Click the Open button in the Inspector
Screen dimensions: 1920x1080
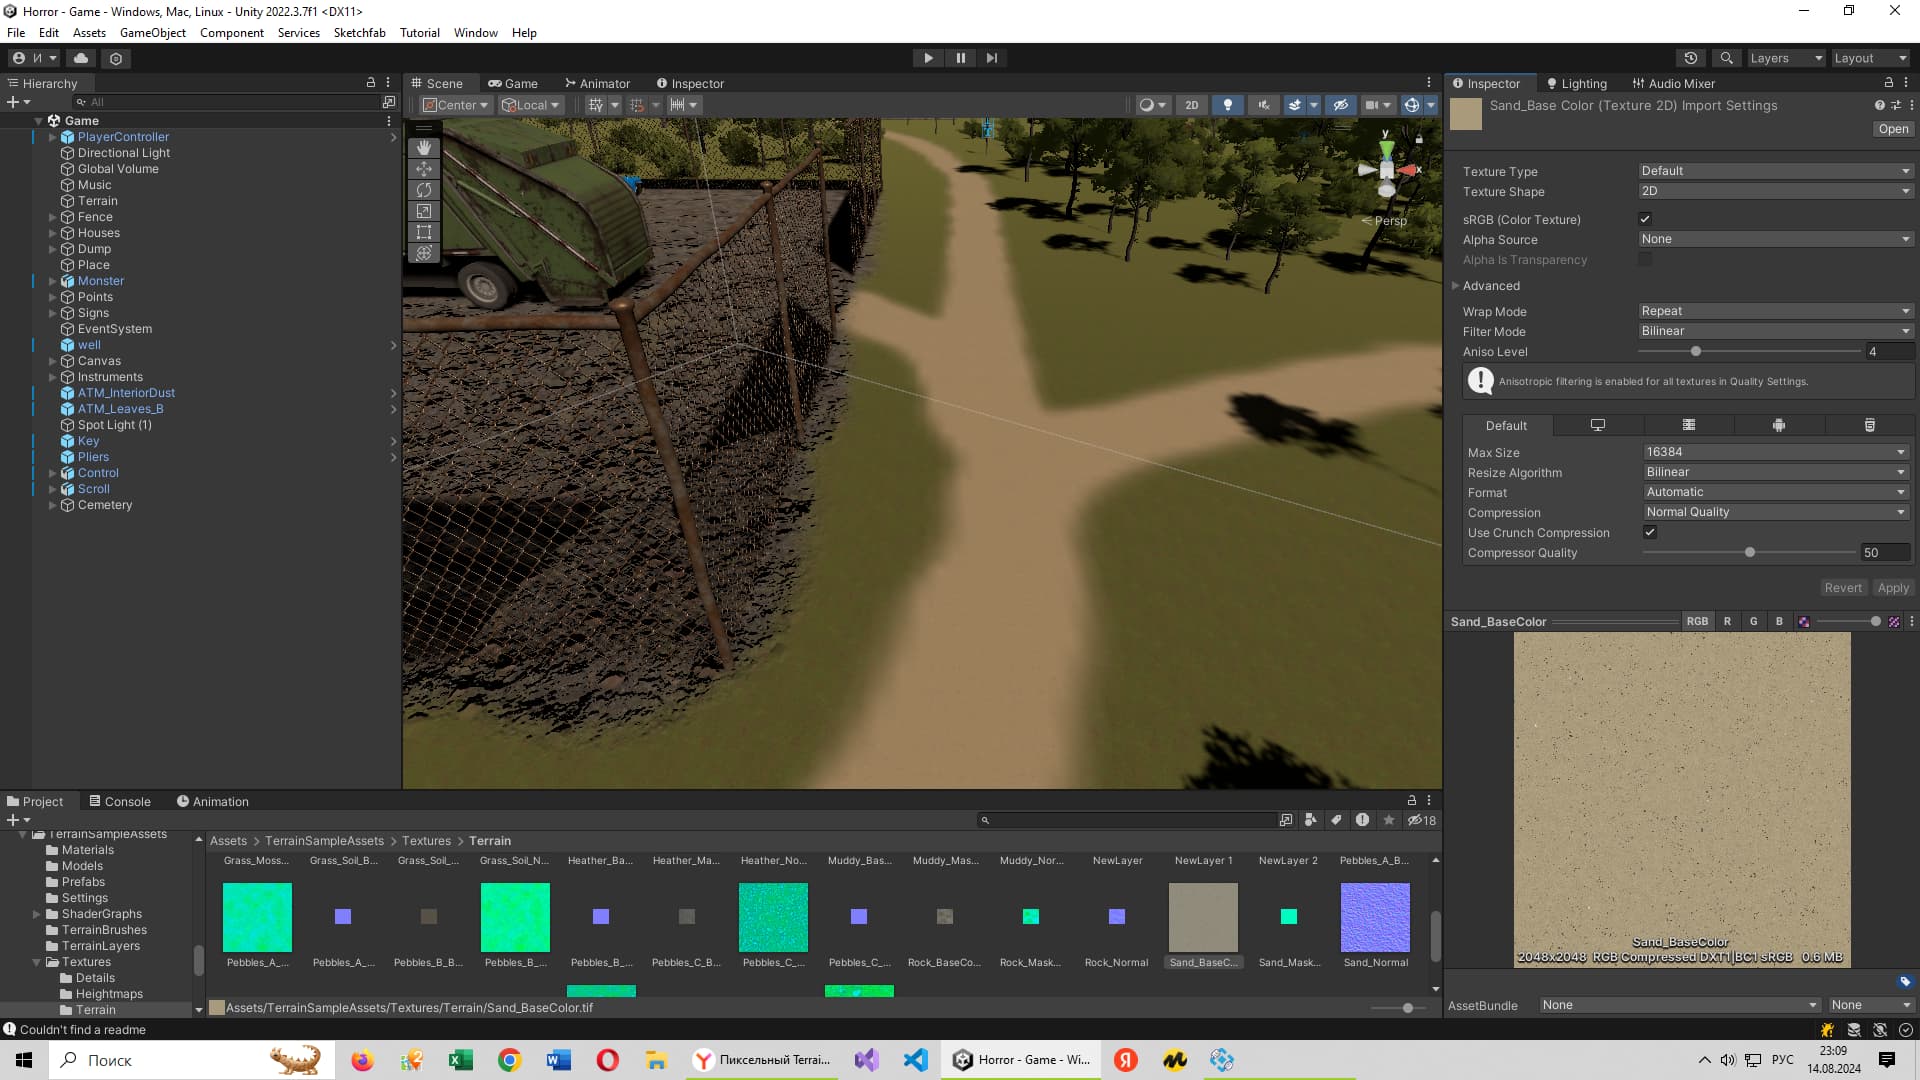coord(1893,128)
